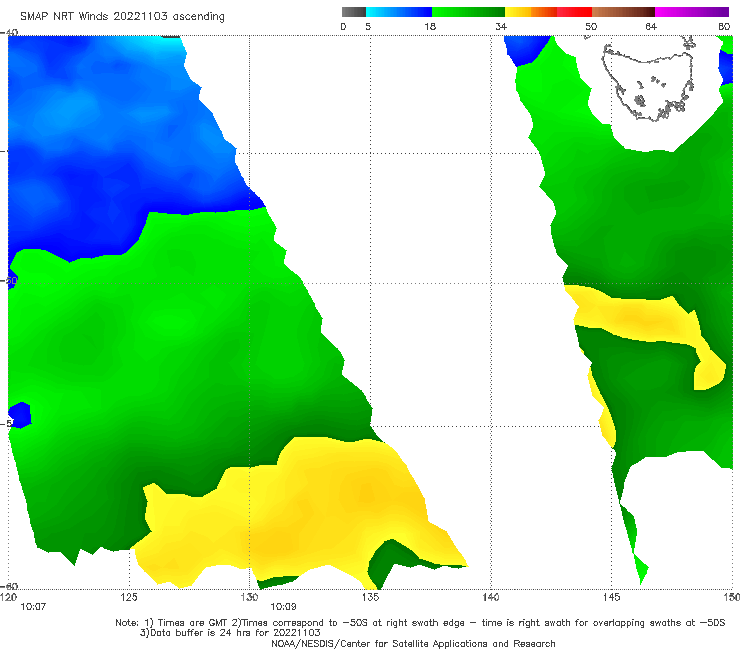Click the gray 0-5 knot colorbar segment
Image resolution: width=740 pixels, height=650 pixels.
(x=353, y=12)
